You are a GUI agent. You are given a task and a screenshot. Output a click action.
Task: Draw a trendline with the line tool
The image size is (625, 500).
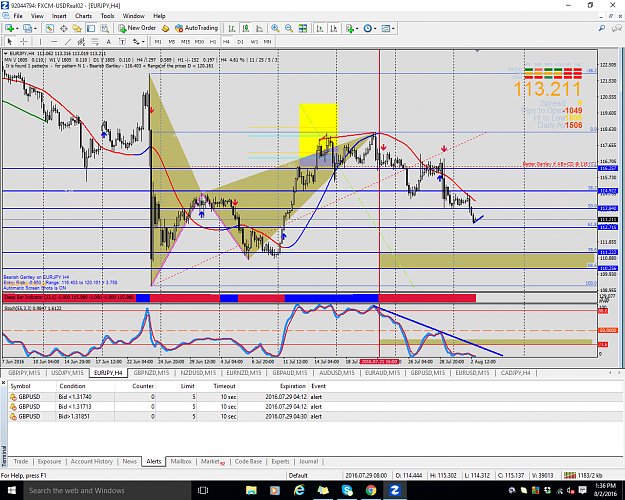pyautogui.click(x=68, y=41)
